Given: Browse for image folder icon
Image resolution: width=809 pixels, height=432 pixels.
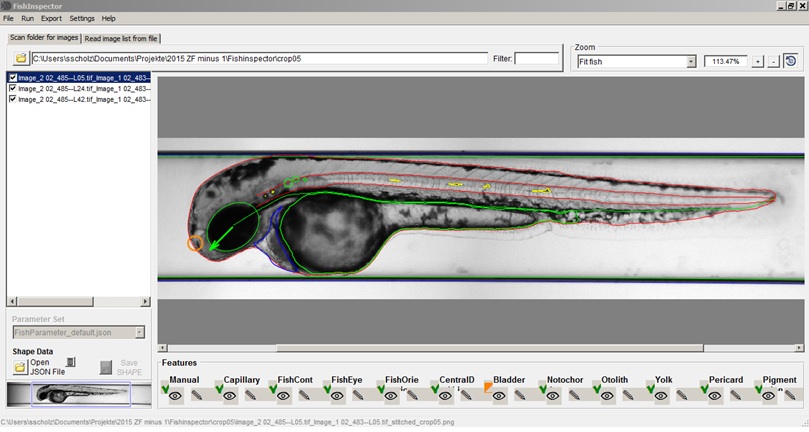Looking at the screenshot, I should (21, 58).
